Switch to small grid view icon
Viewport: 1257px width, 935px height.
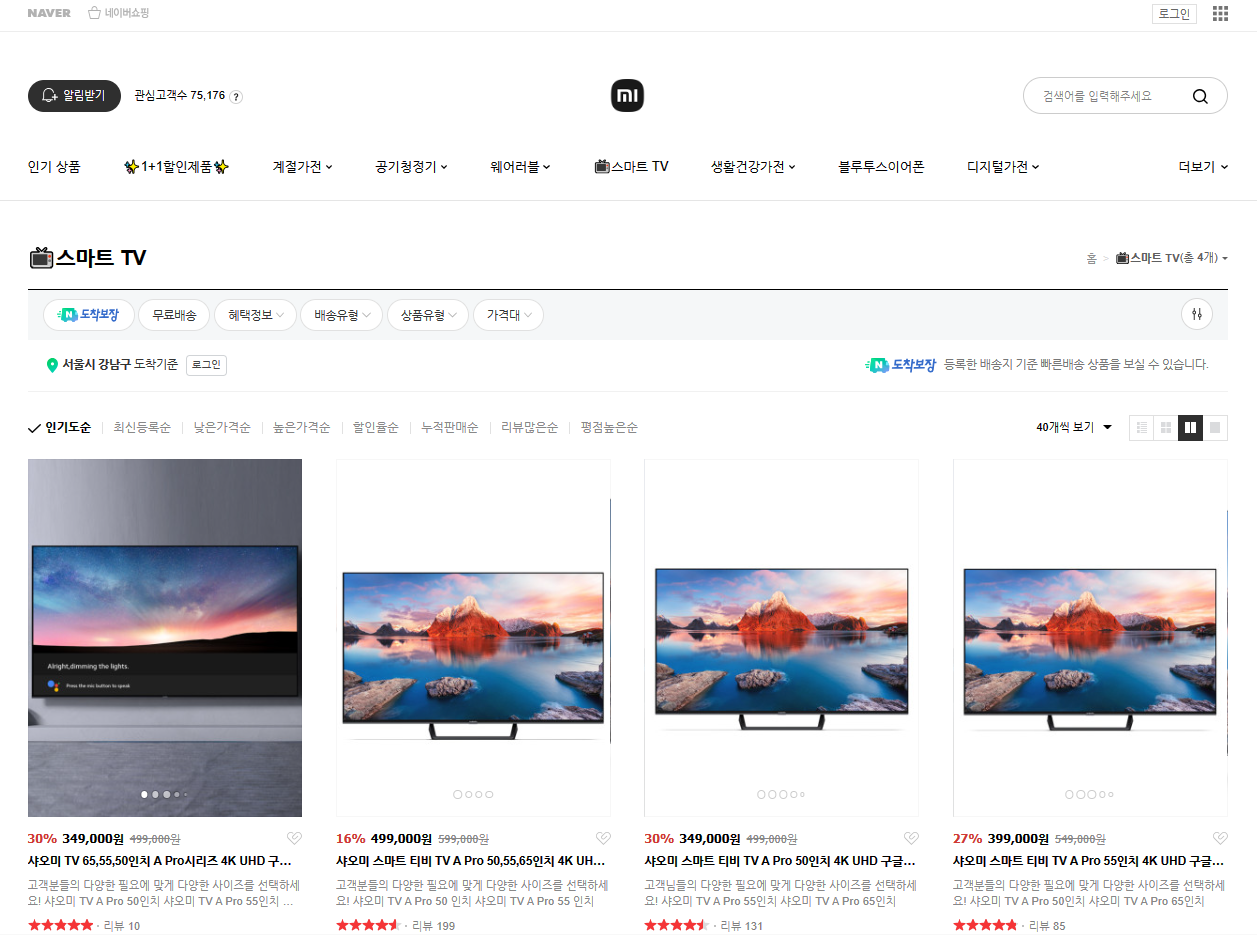[1166, 428]
